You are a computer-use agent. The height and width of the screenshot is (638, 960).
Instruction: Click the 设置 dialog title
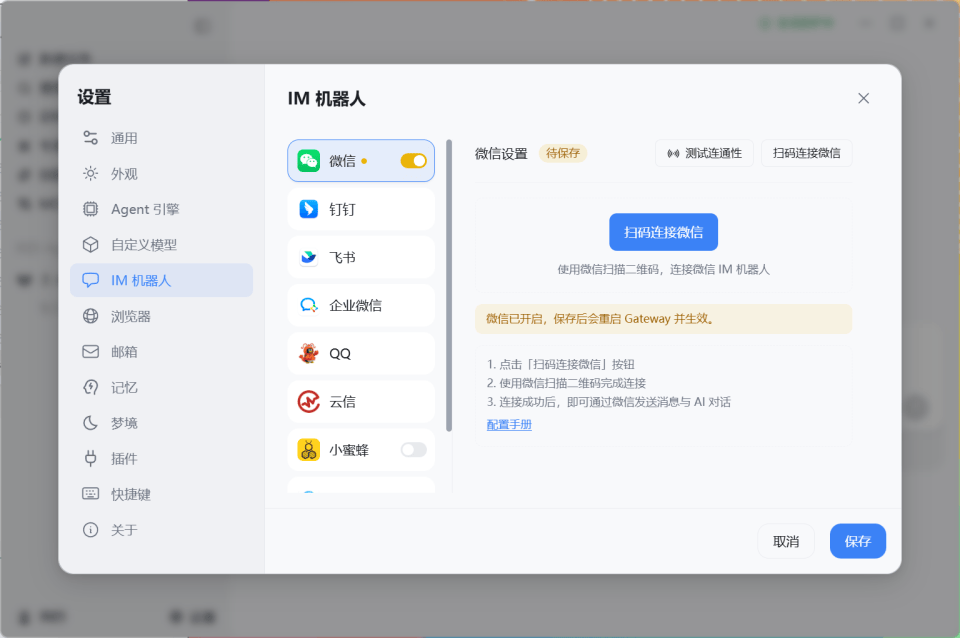[94, 97]
